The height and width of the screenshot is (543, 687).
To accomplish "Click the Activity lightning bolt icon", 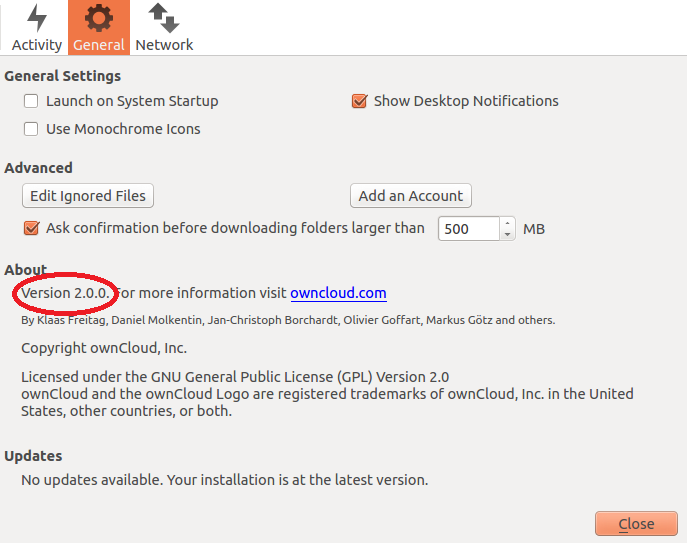I will tap(37, 18).
